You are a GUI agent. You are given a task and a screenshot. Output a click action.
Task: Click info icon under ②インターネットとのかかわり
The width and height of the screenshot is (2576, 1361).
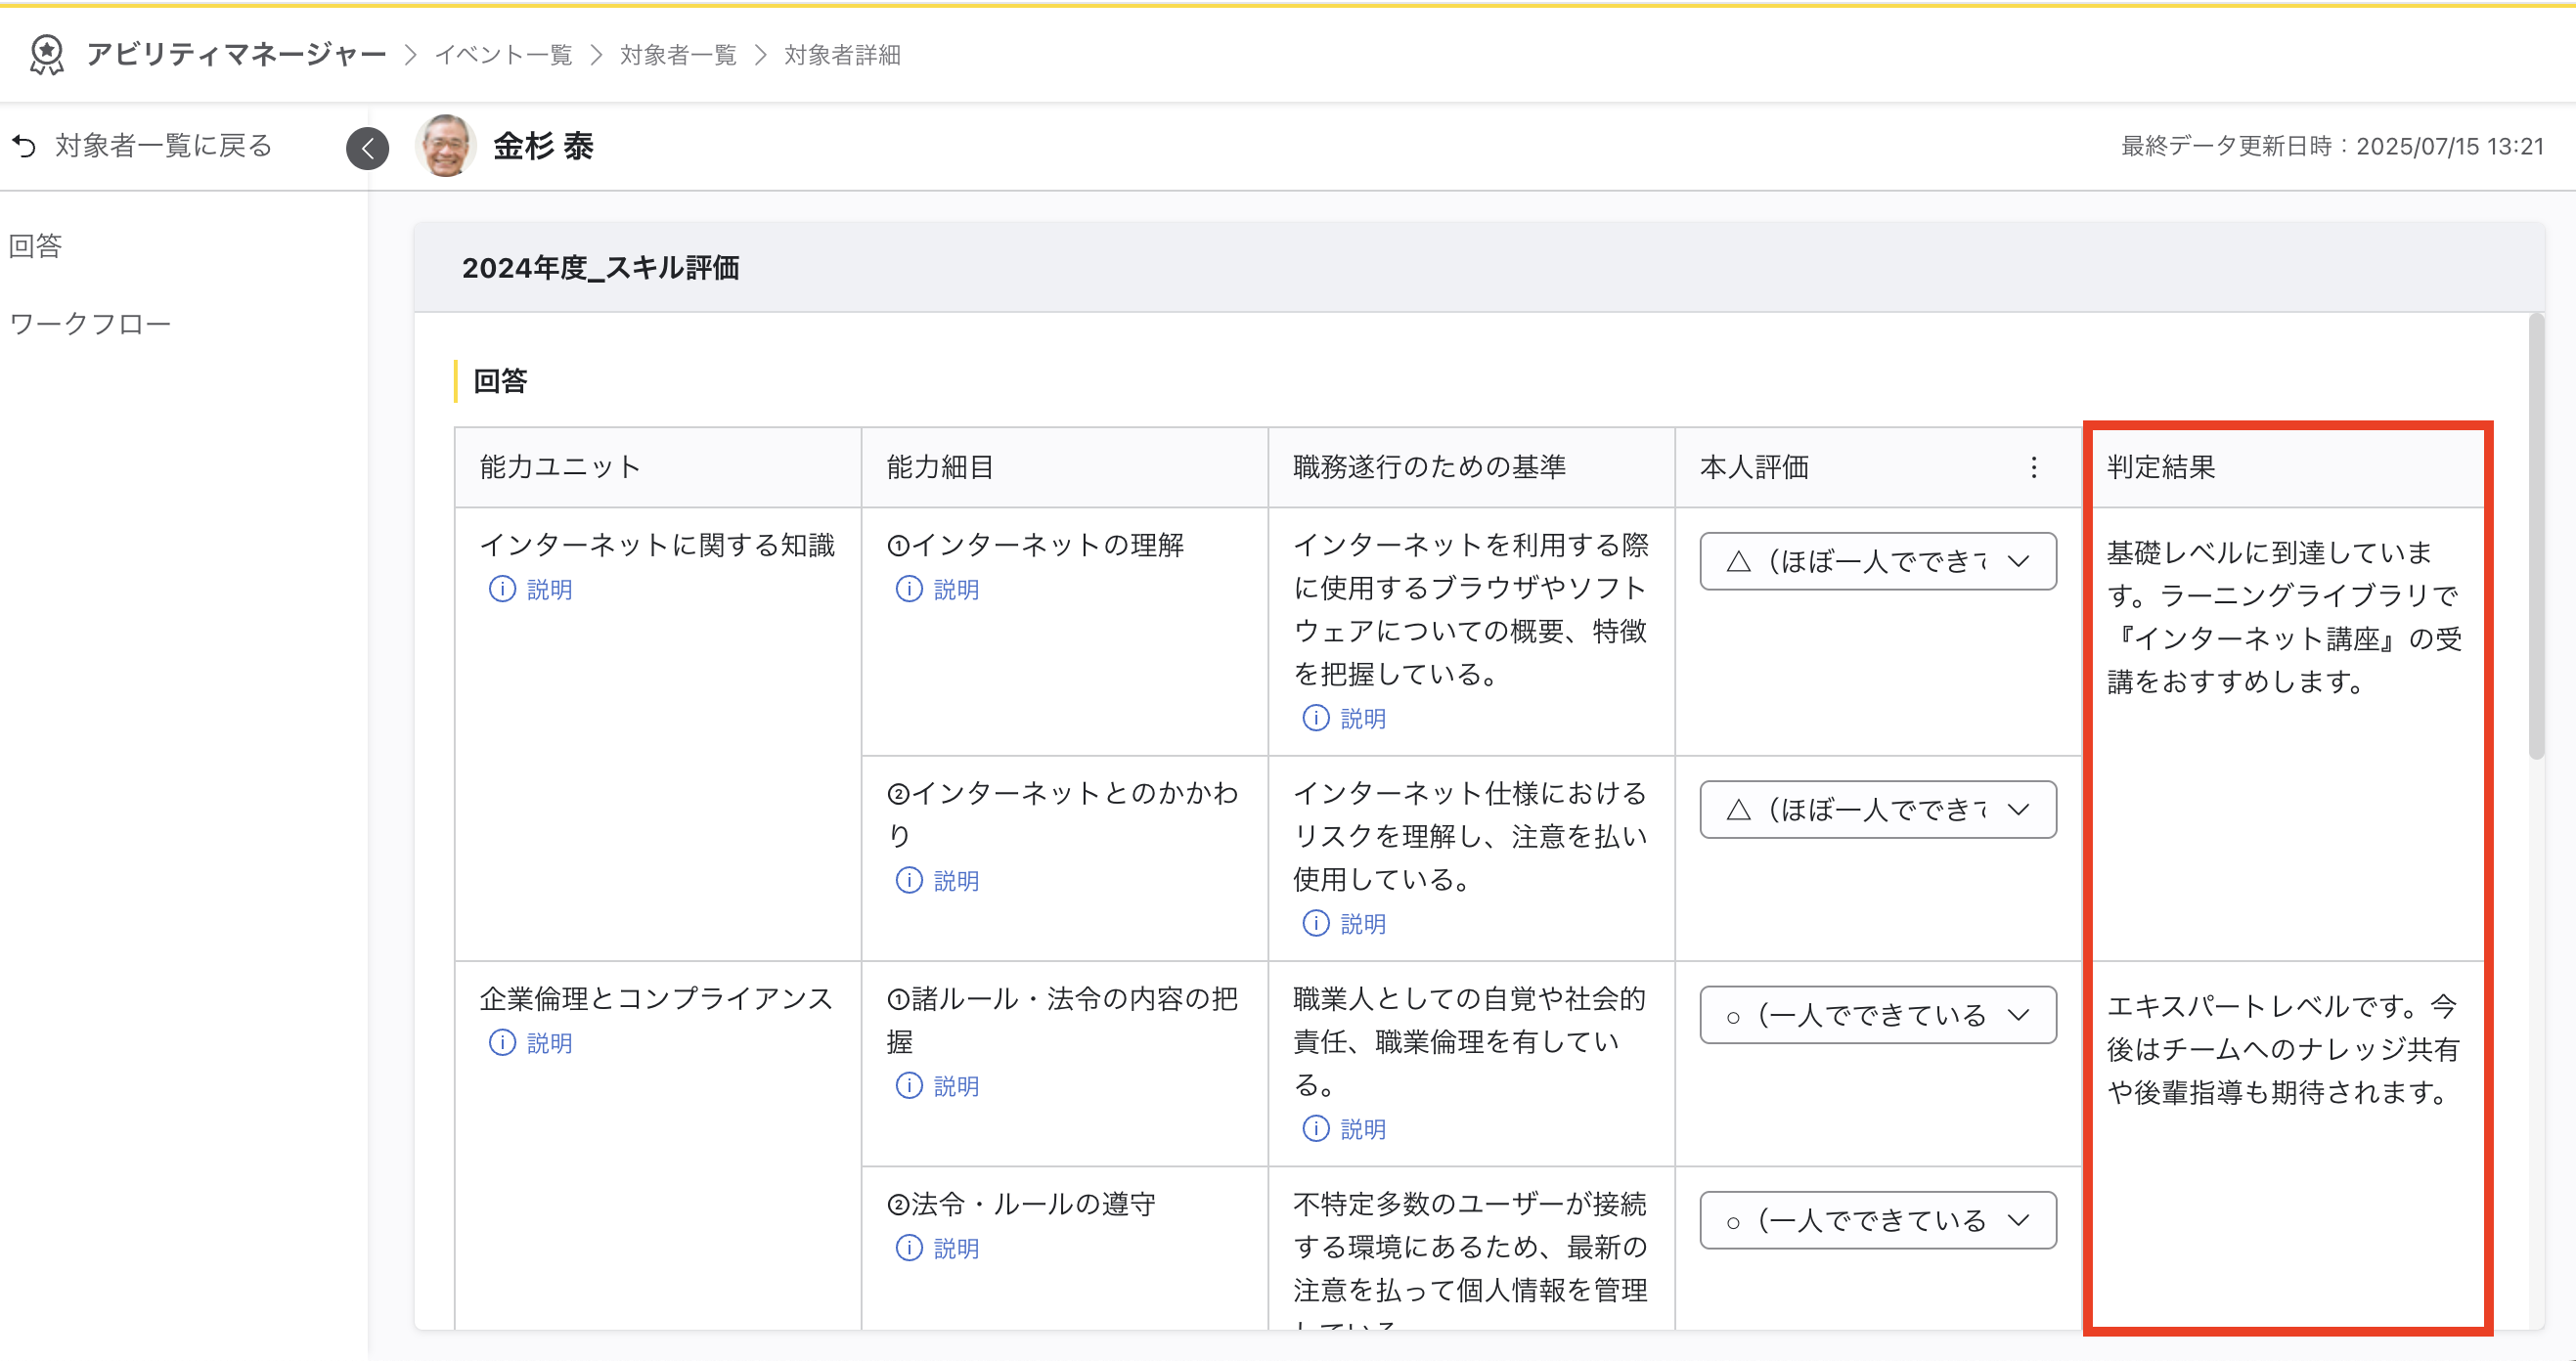(908, 880)
